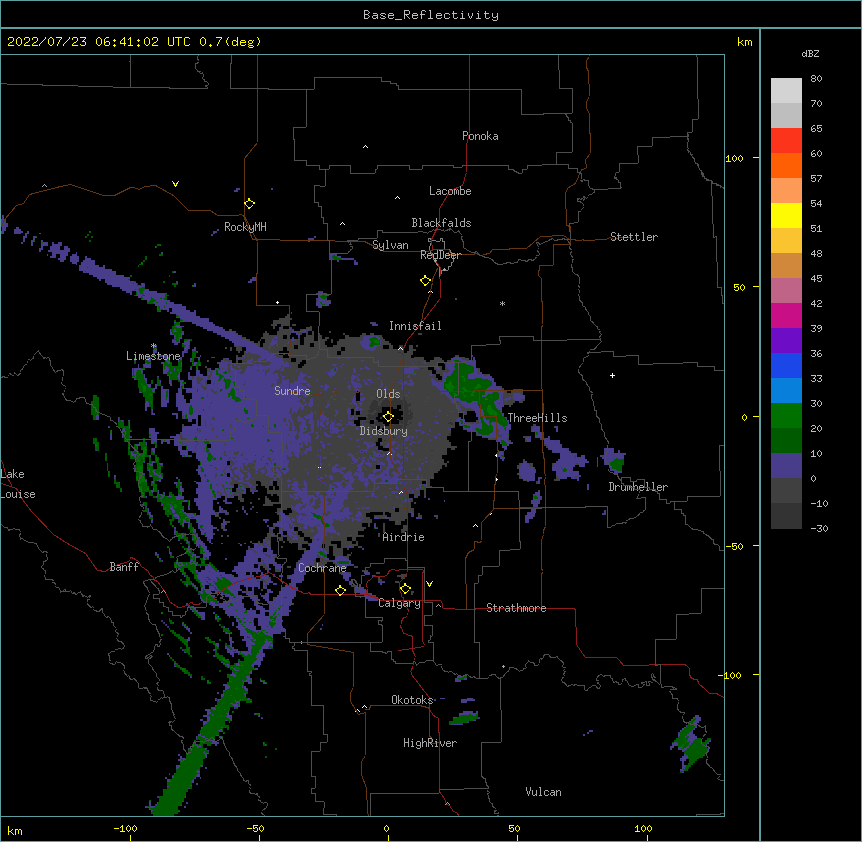Screen dimensions: 862x842
Task: Click the Airdrie label
Action: point(403,537)
